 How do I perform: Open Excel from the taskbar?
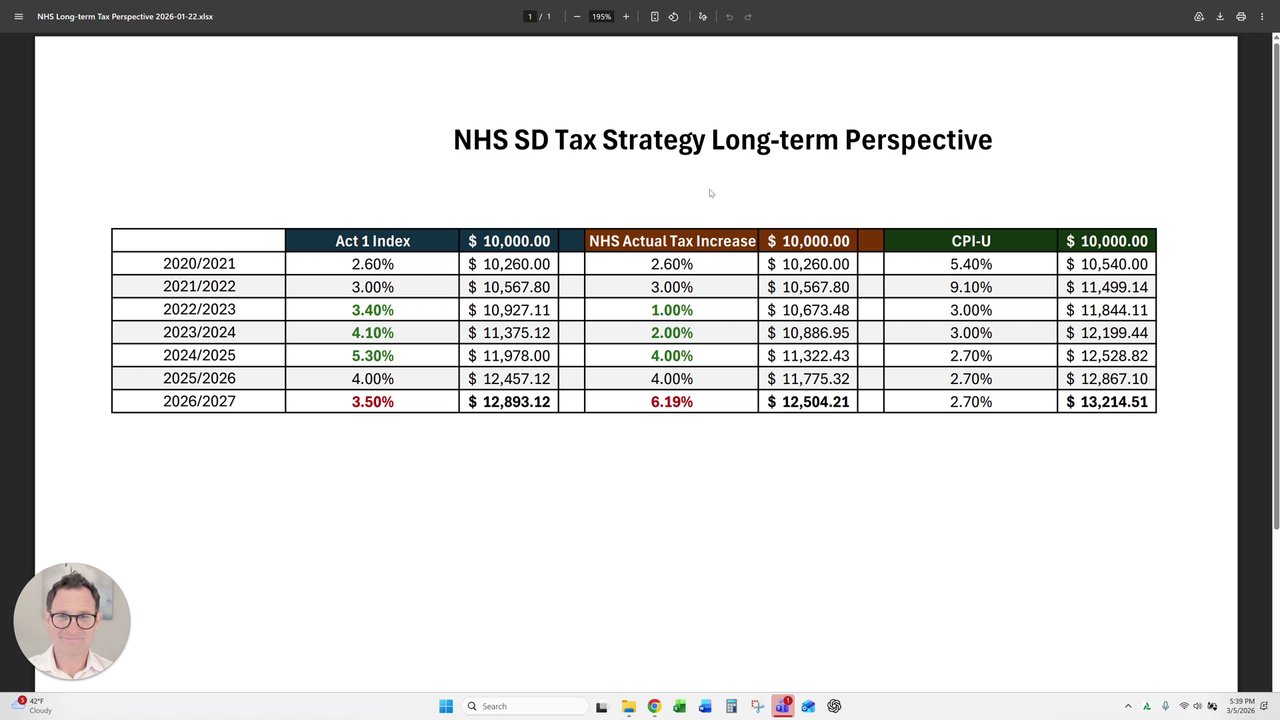click(679, 706)
